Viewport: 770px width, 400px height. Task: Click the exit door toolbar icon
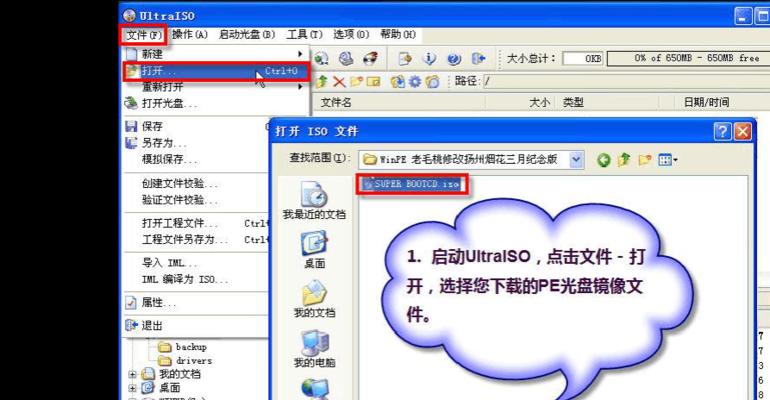point(478,58)
